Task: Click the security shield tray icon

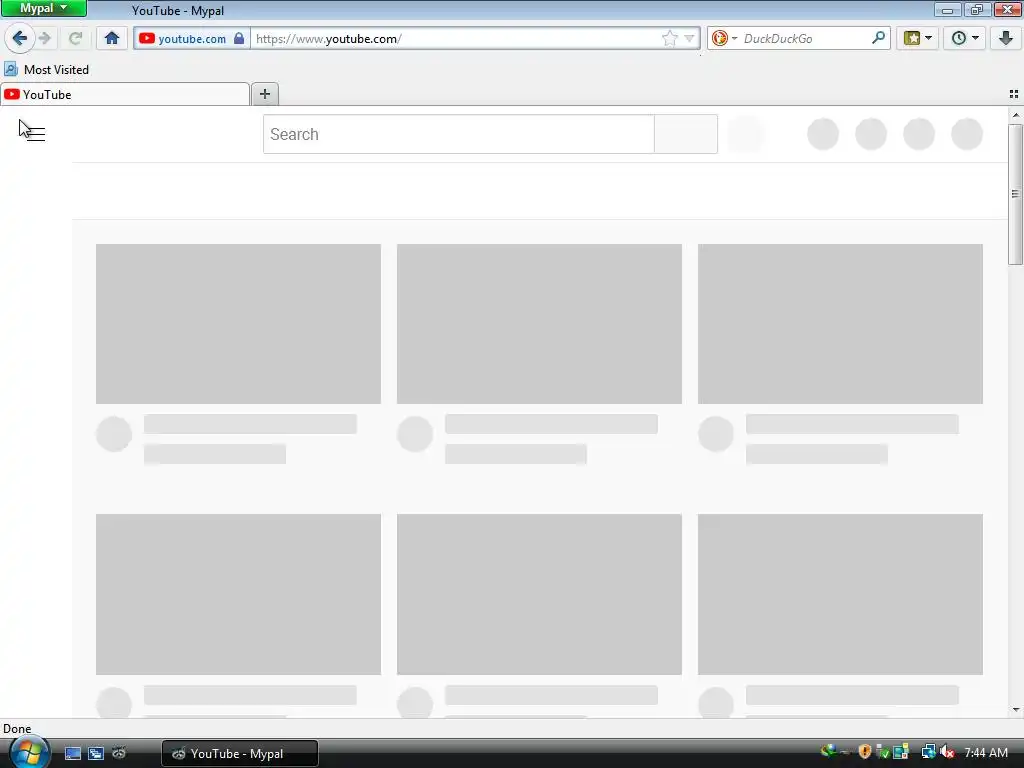Action: 865,752
